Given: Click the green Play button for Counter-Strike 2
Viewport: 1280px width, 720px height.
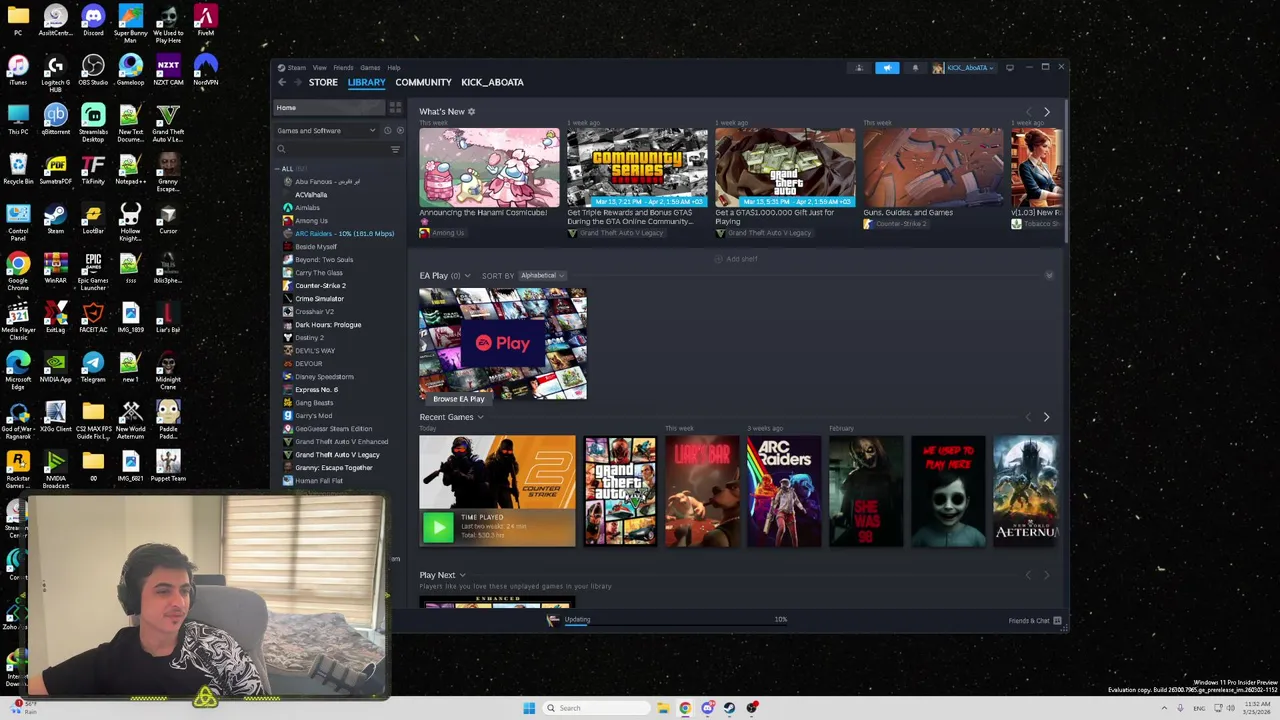Looking at the screenshot, I should (x=437, y=528).
